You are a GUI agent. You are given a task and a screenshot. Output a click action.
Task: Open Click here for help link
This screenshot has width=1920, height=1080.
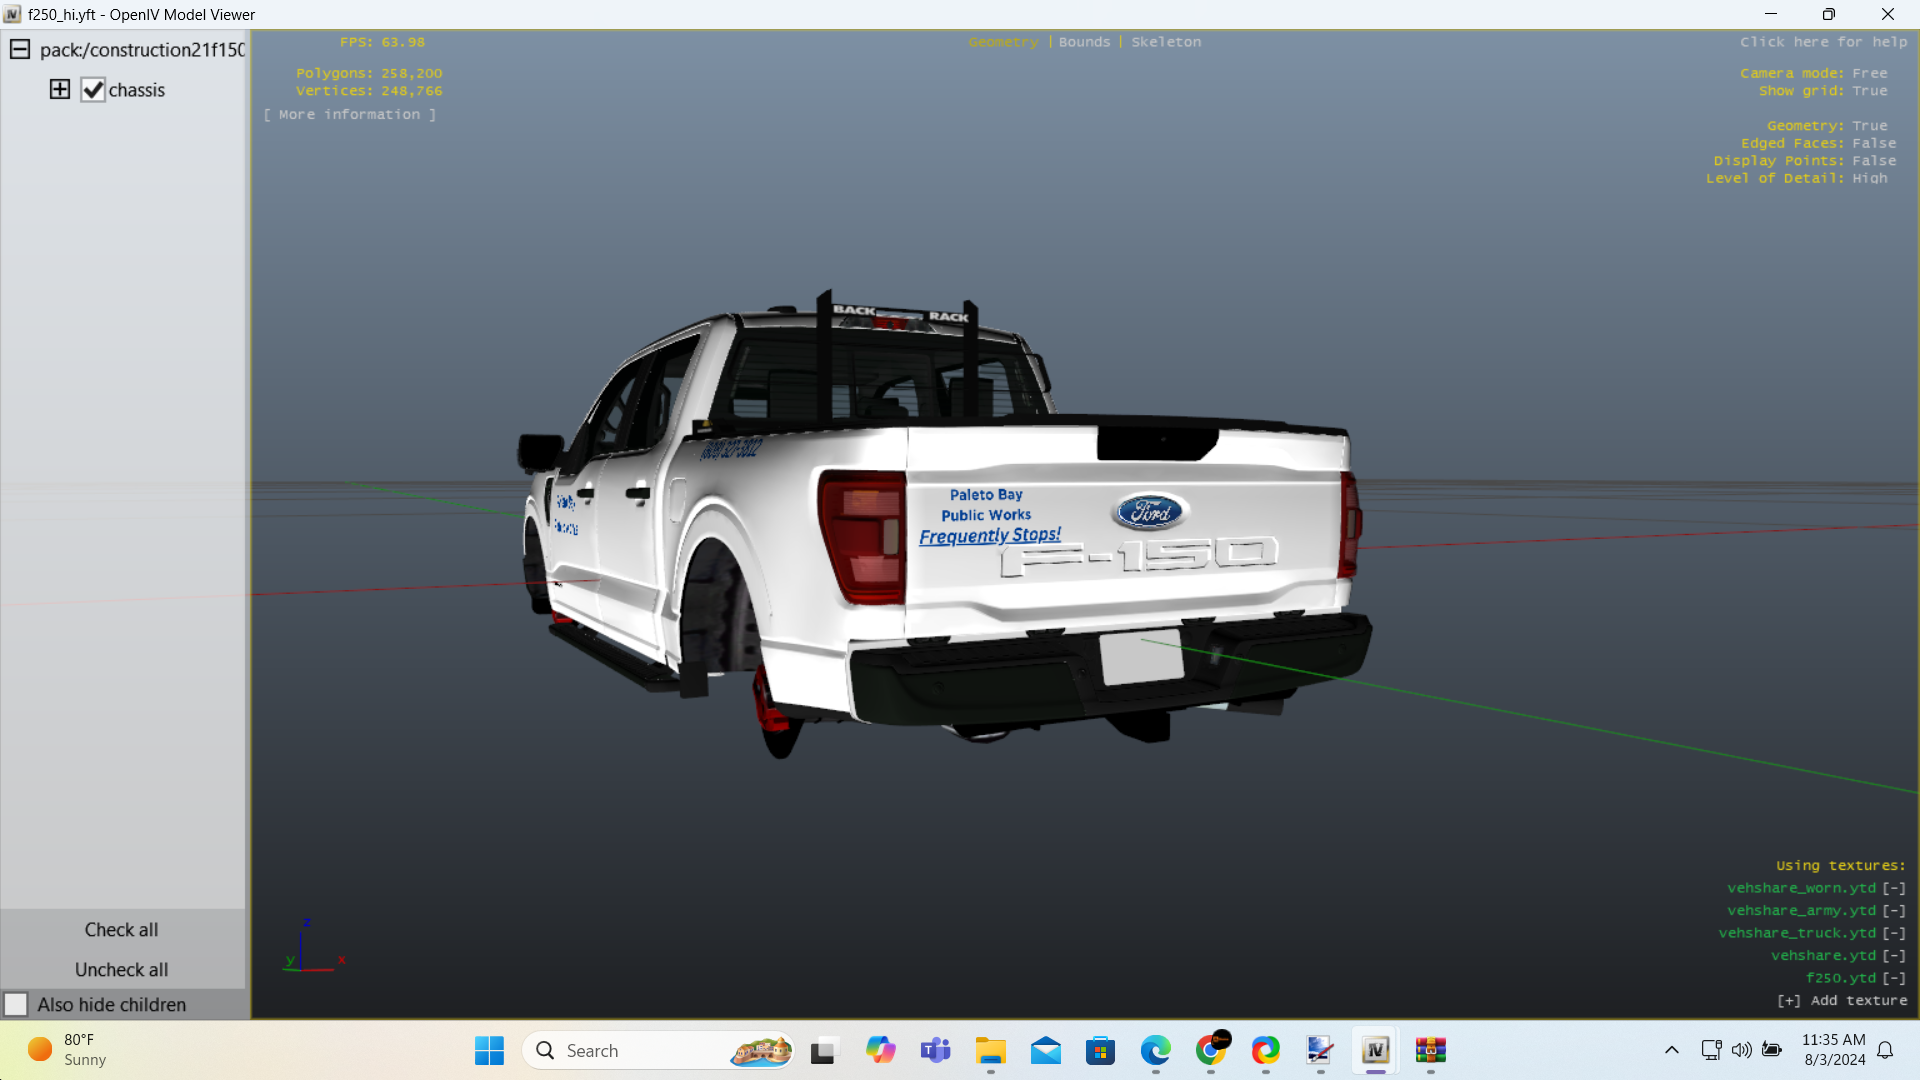pos(1823,42)
